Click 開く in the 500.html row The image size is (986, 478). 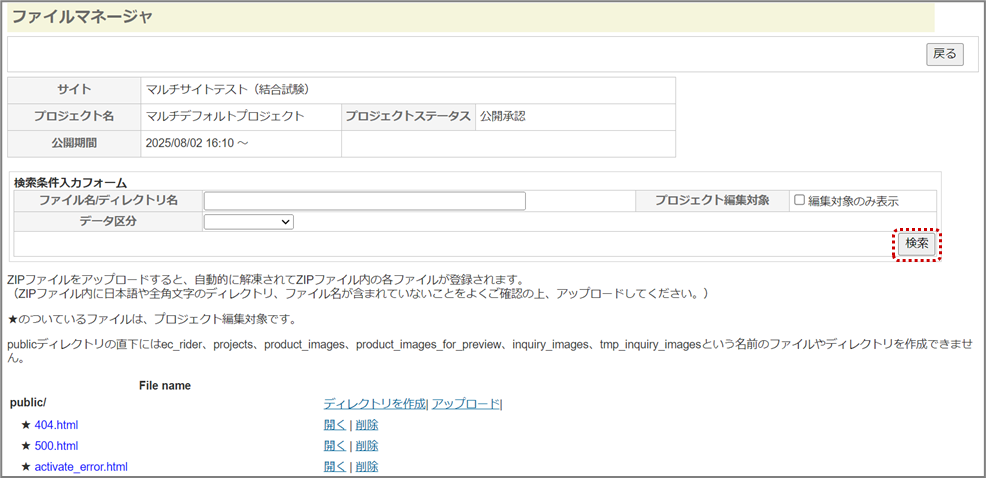334,446
